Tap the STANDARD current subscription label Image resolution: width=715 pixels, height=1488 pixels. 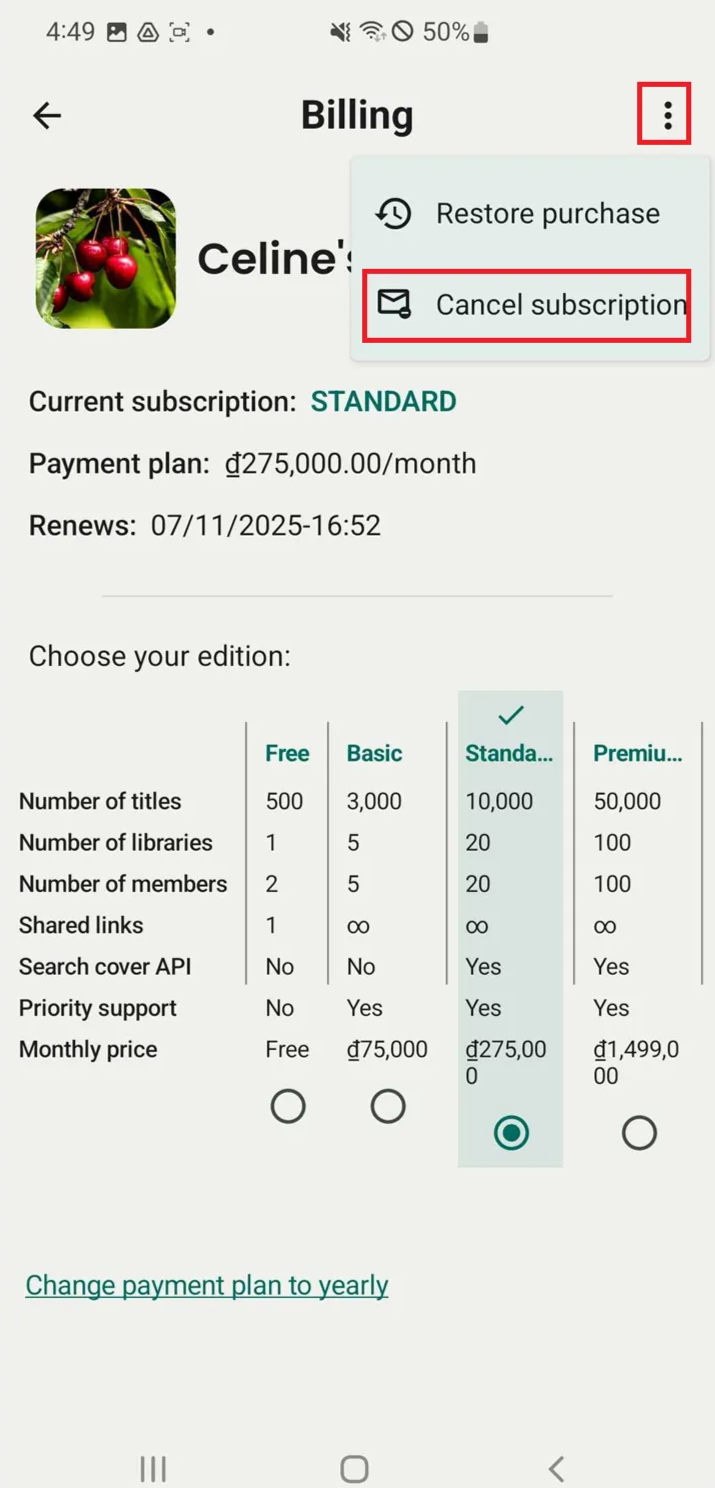[x=383, y=402]
